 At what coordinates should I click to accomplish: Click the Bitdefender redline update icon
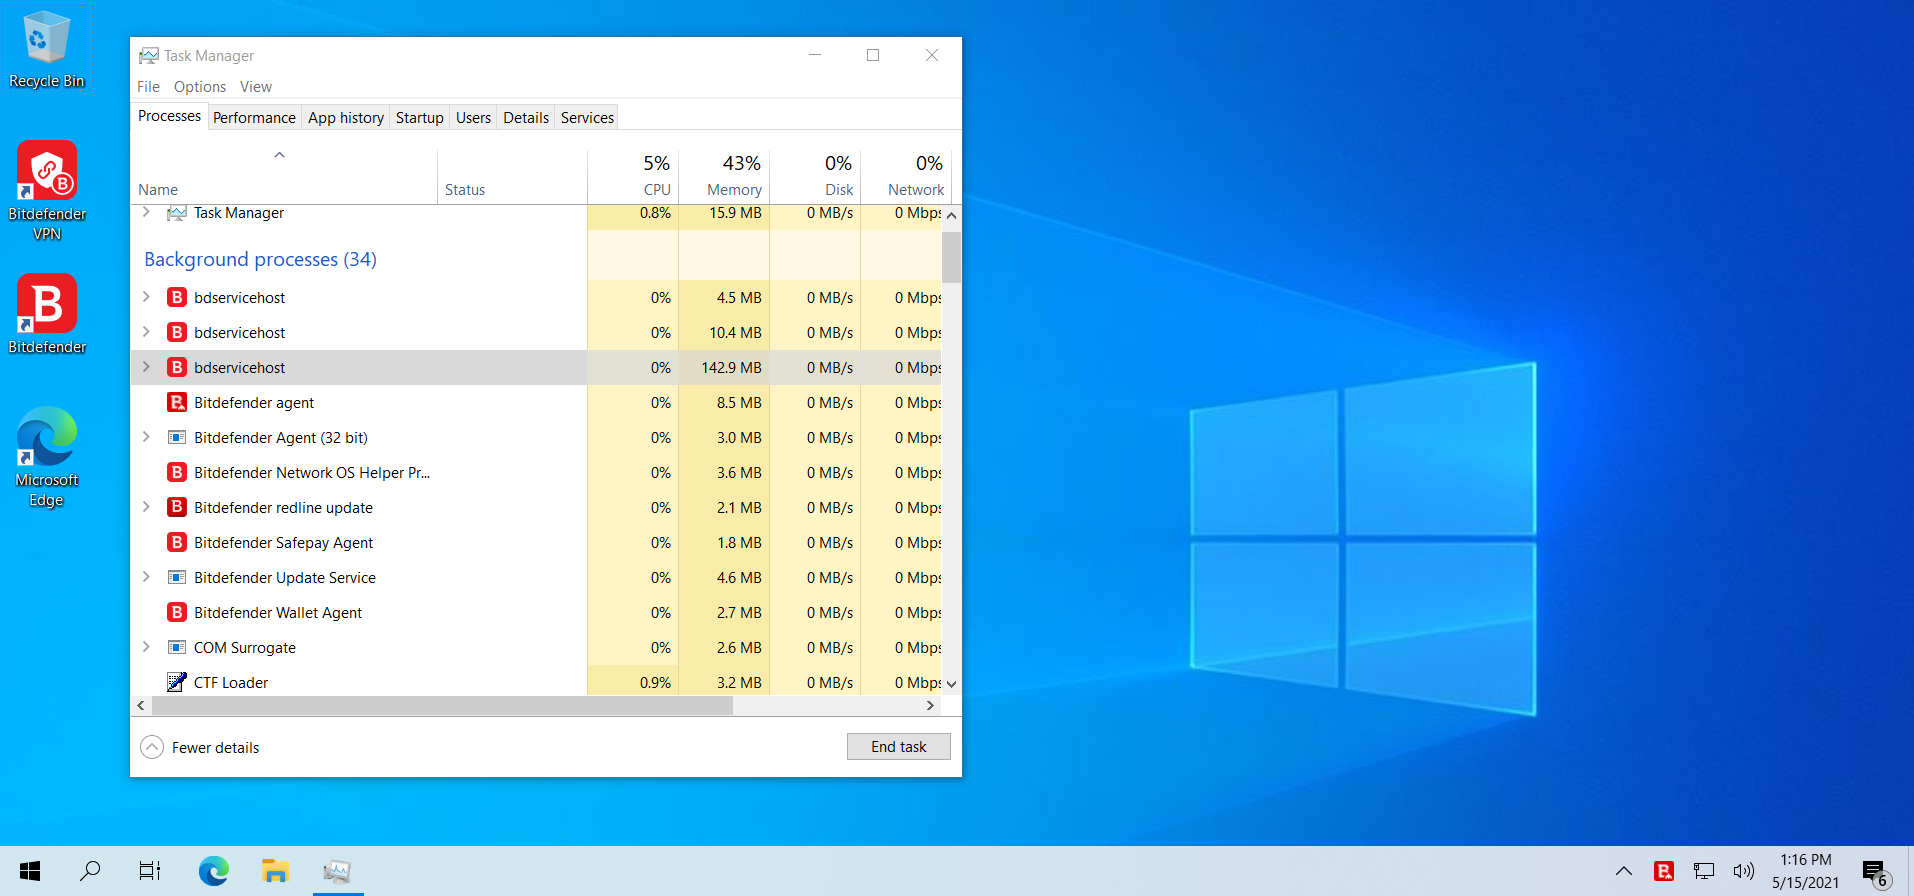[x=177, y=508]
